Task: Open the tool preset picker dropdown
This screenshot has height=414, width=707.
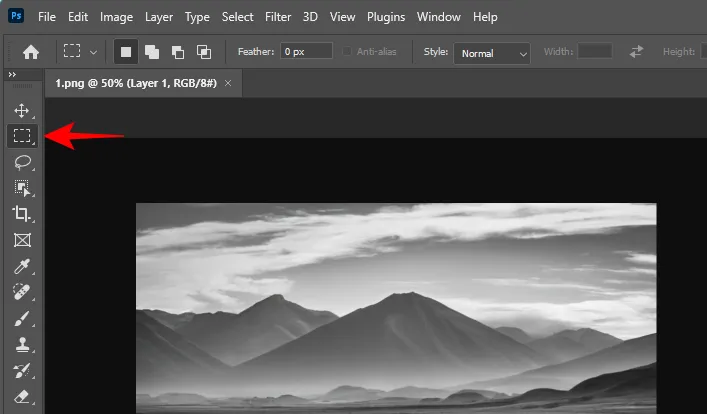Action: (93, 52)
